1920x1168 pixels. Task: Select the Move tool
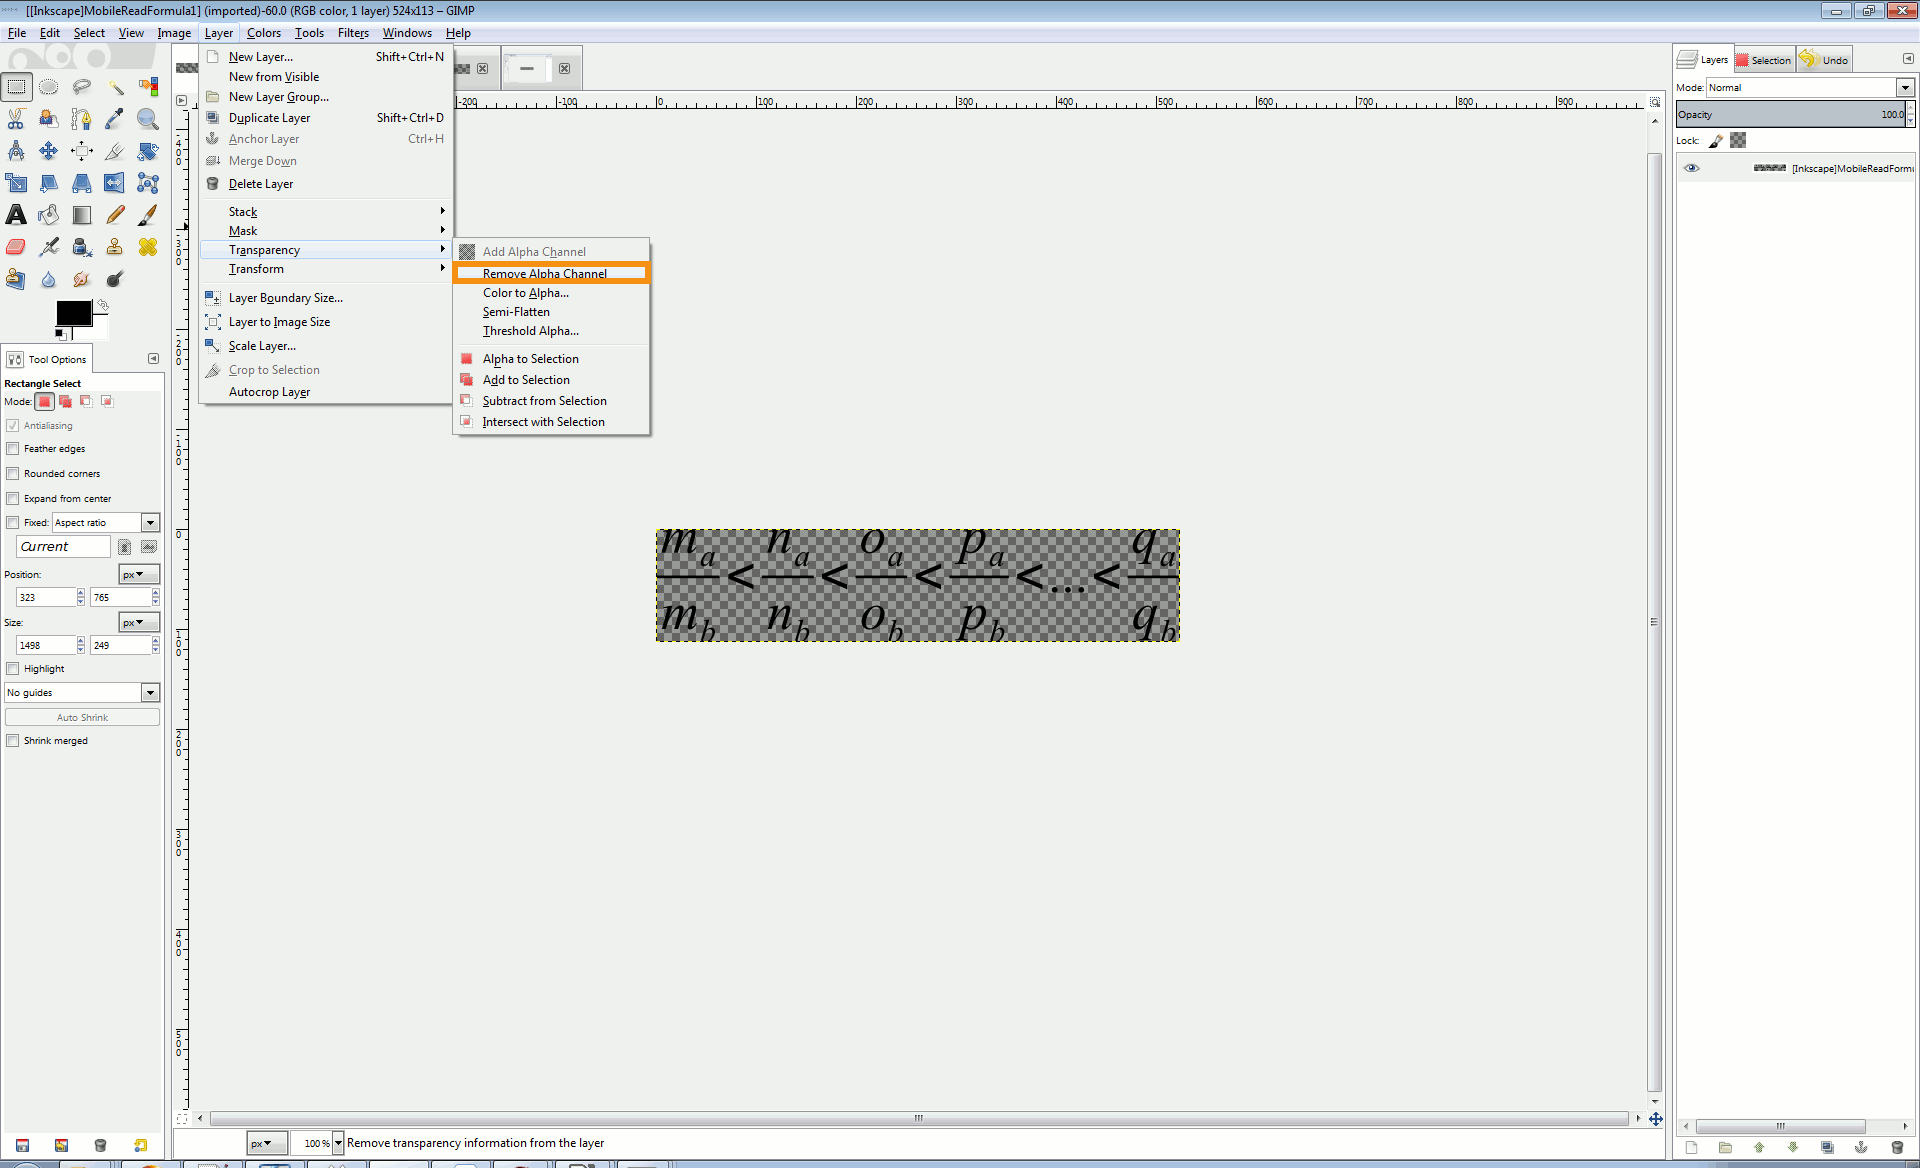pos(49,151)
